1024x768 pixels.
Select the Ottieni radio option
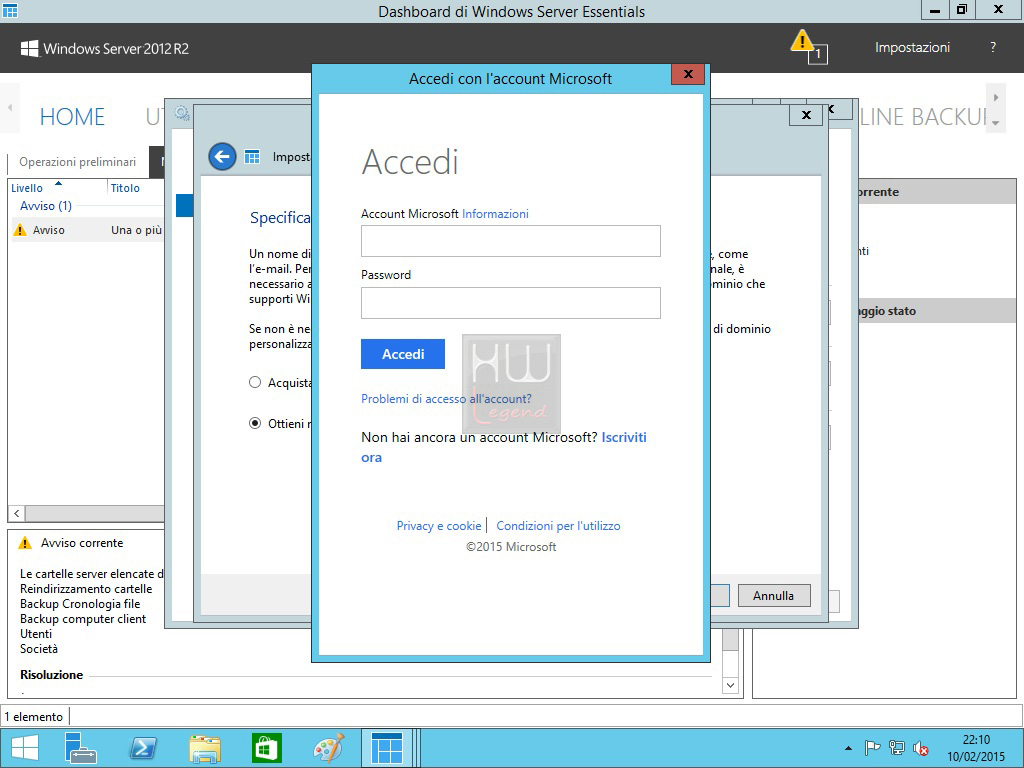(255, 423)
